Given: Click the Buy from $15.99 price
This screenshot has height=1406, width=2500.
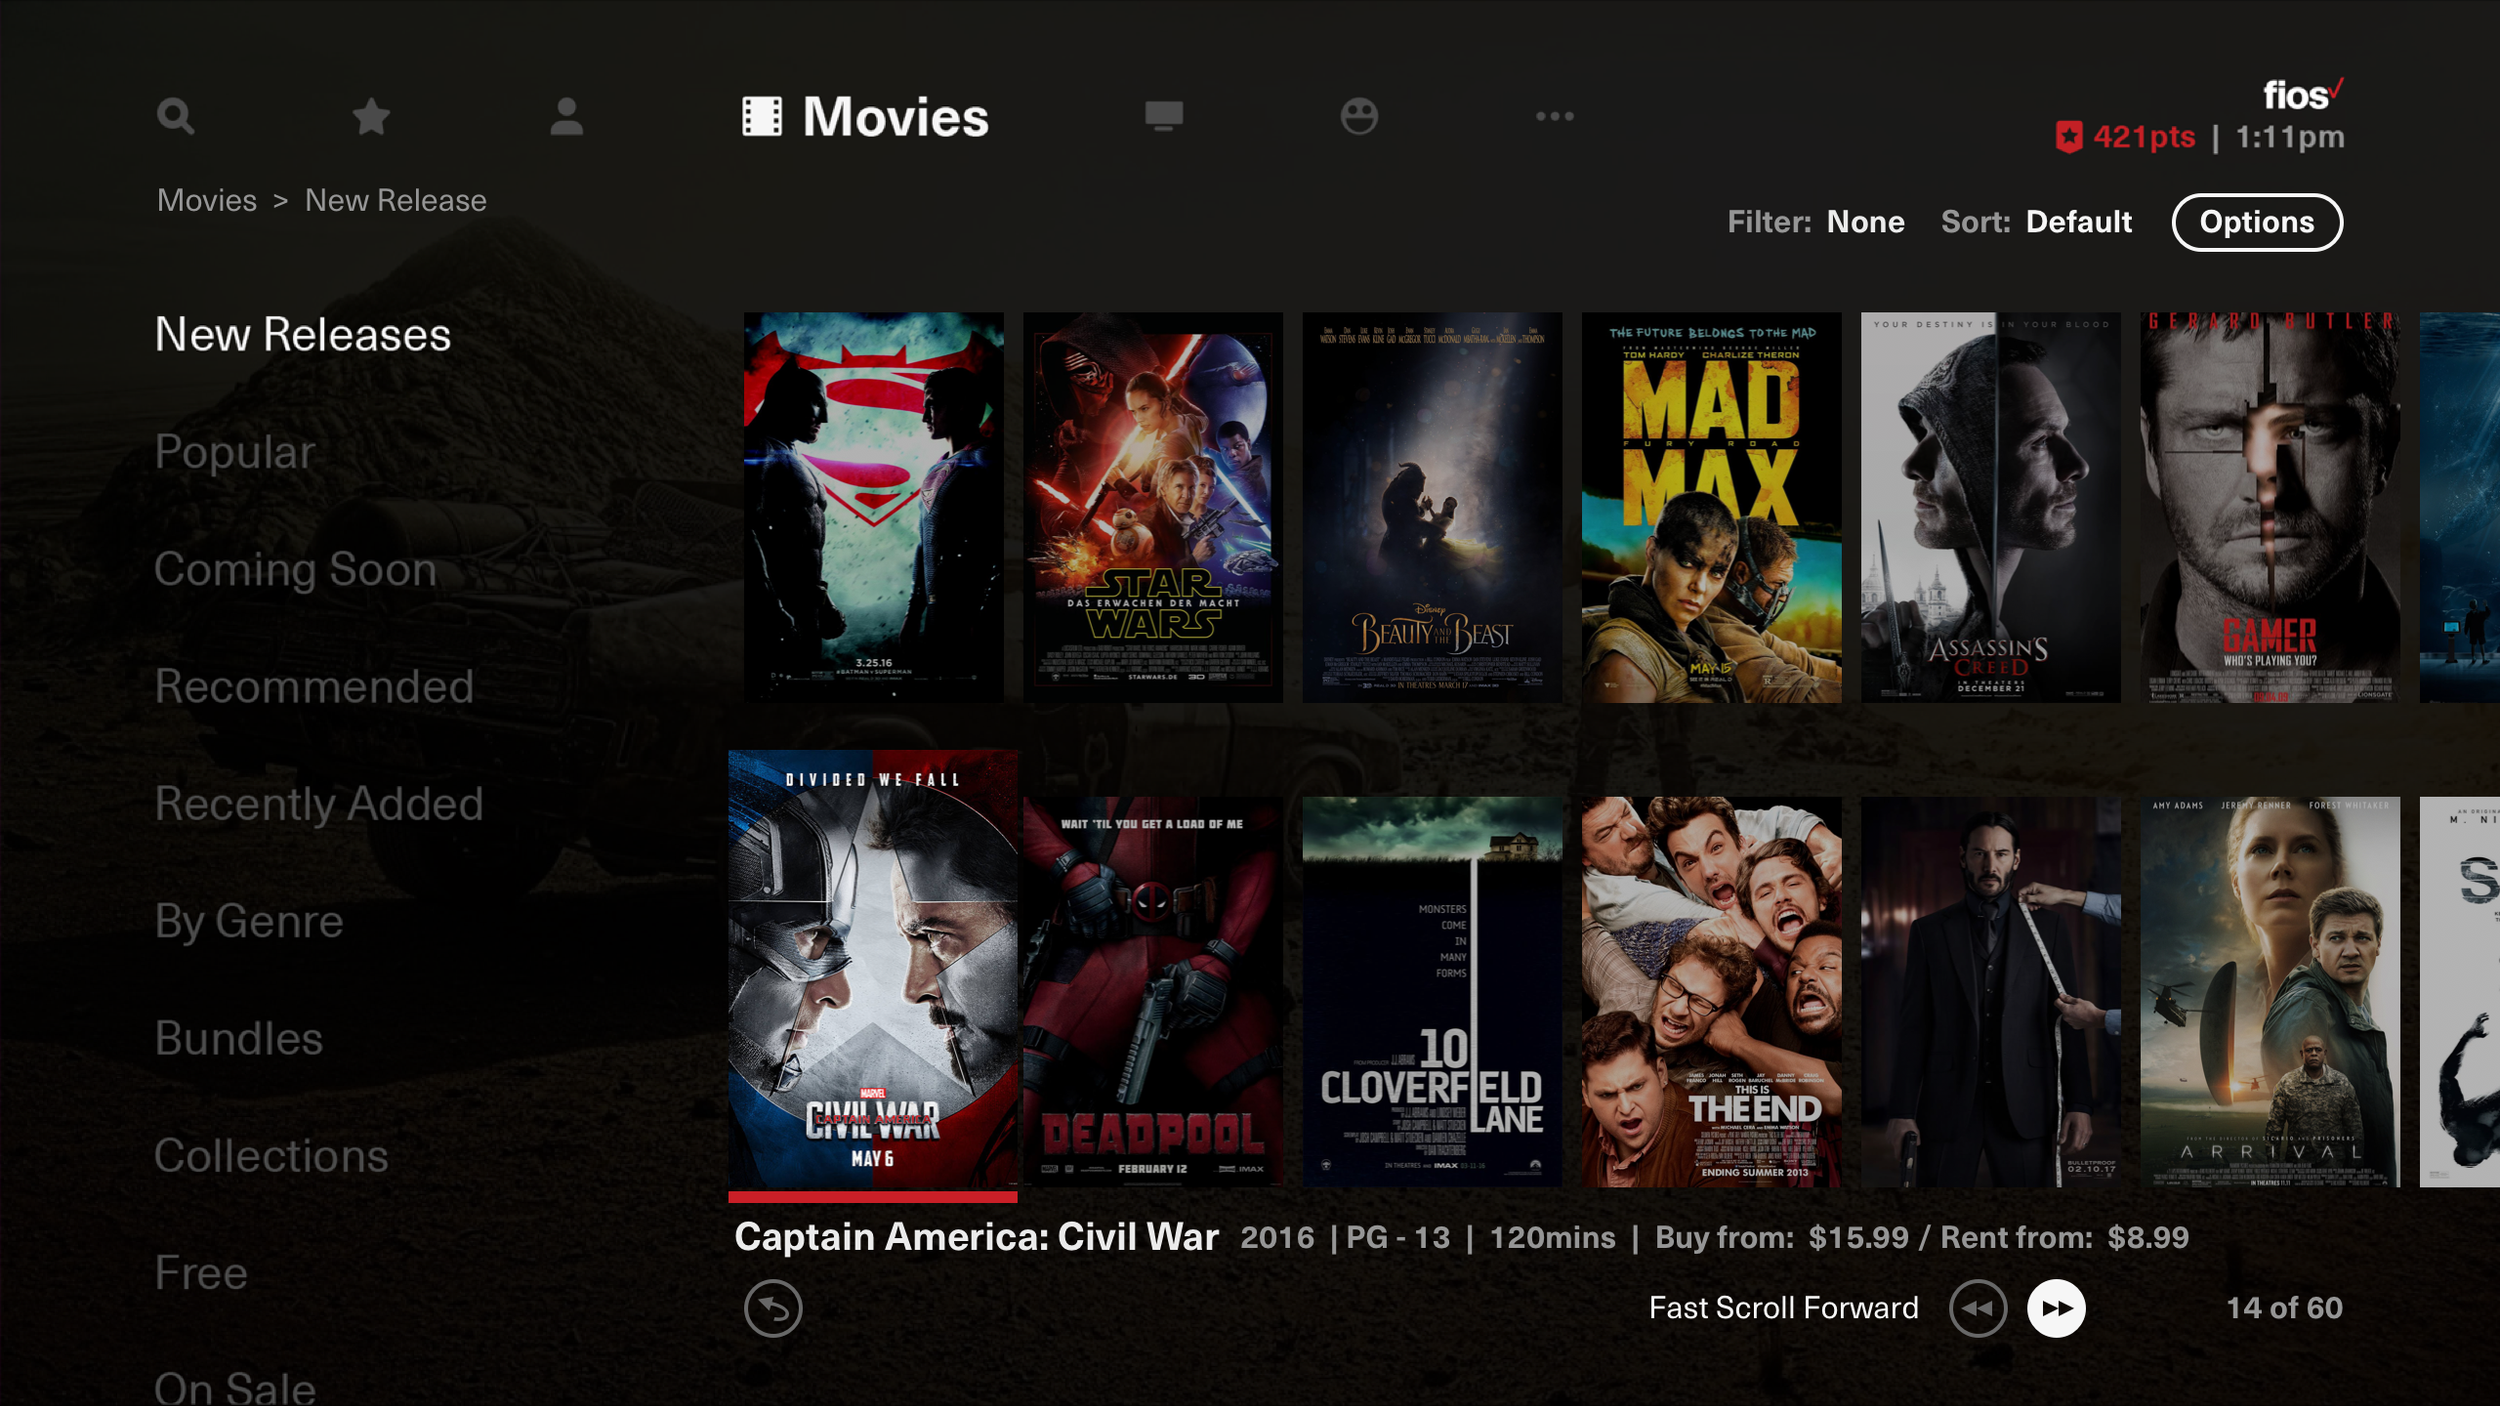Looking at the screenshot, I should [x=1782, y=1238].
